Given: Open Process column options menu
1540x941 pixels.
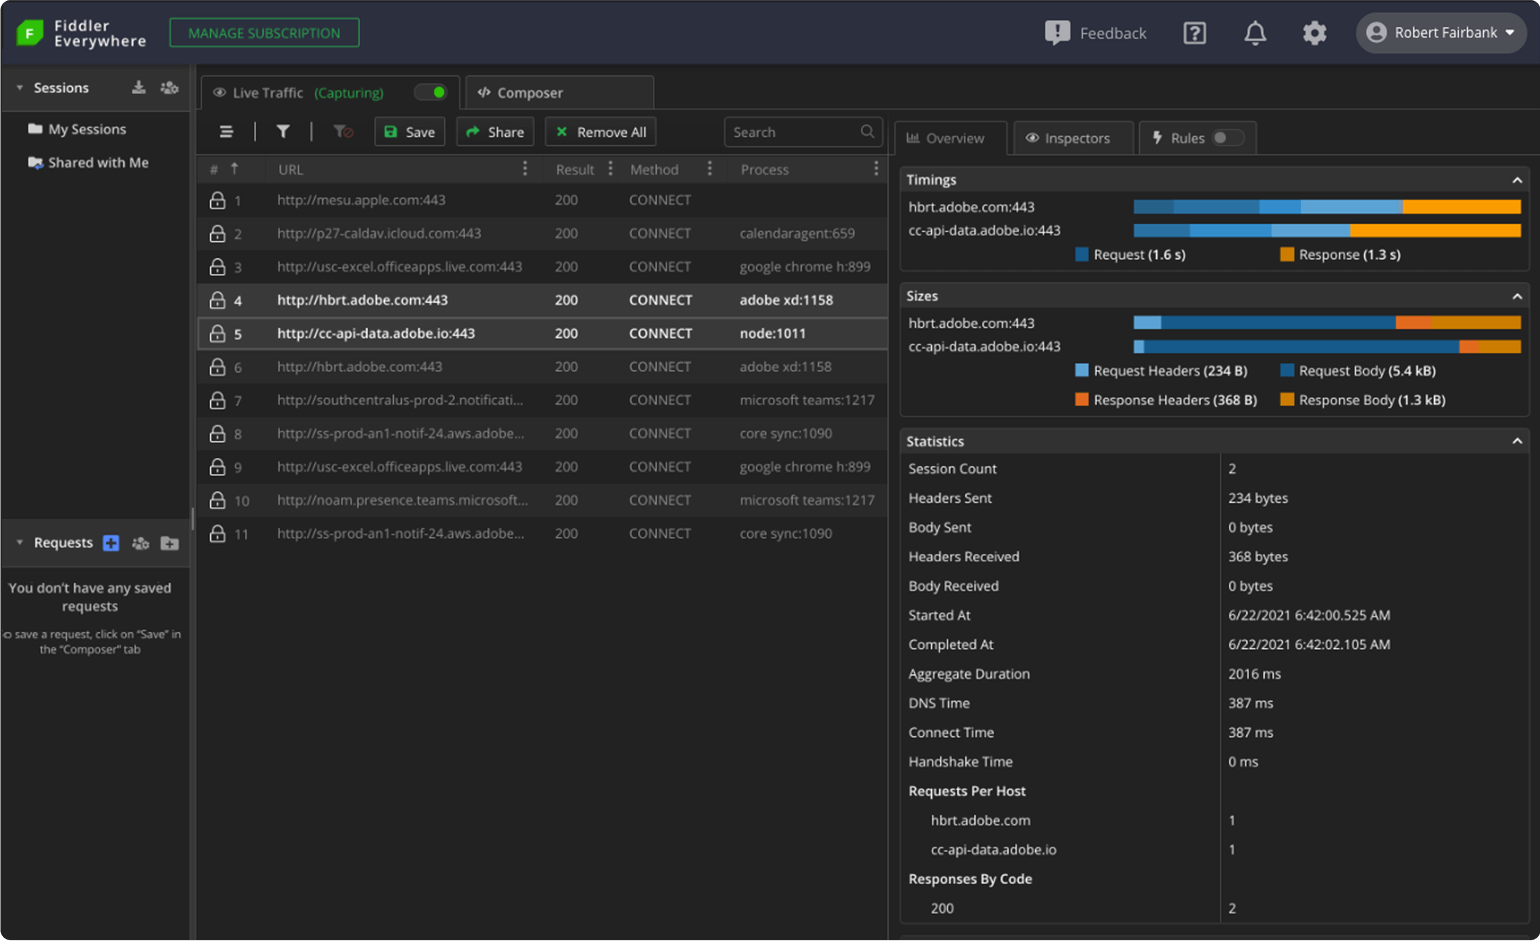Looking at the screenshot, I should [876, 169].
